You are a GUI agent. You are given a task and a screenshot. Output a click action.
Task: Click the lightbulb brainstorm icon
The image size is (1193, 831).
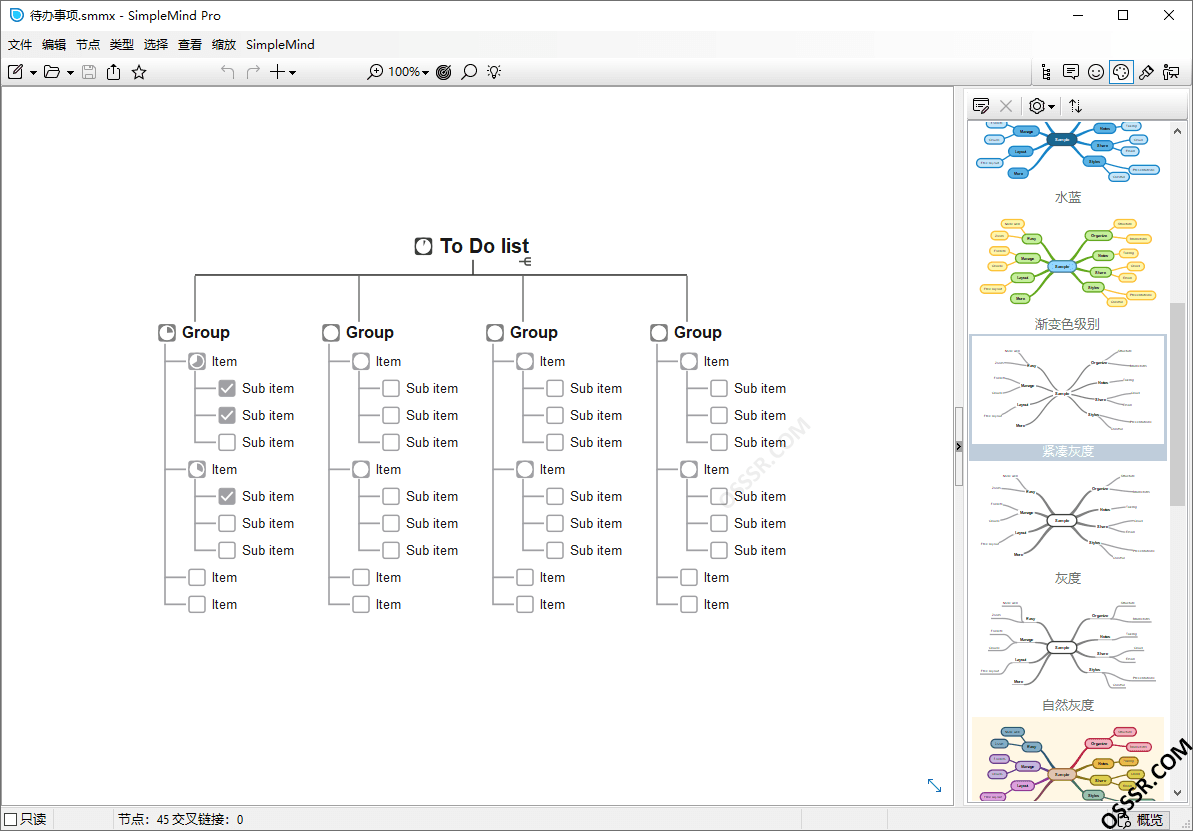pos(495,72)
